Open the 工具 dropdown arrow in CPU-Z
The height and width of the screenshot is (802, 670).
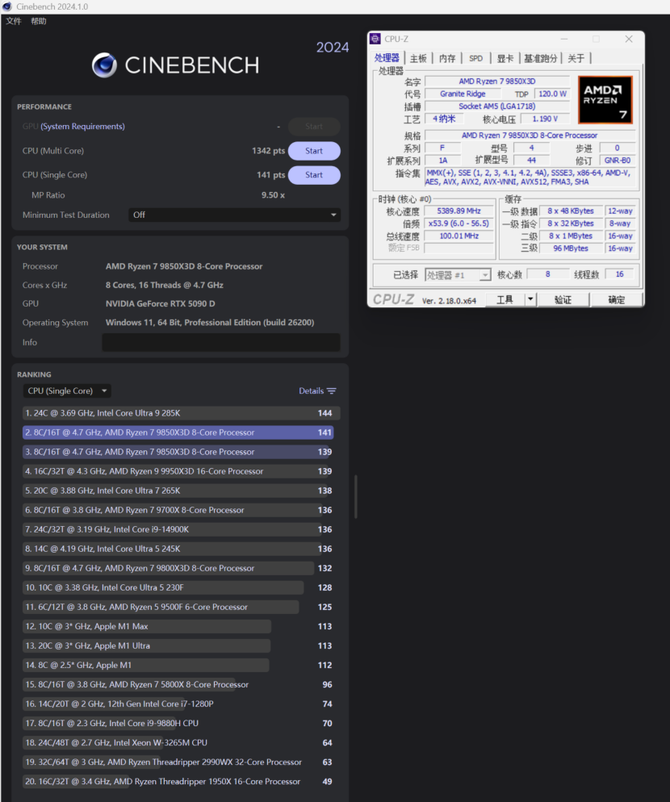coord(530,299)
